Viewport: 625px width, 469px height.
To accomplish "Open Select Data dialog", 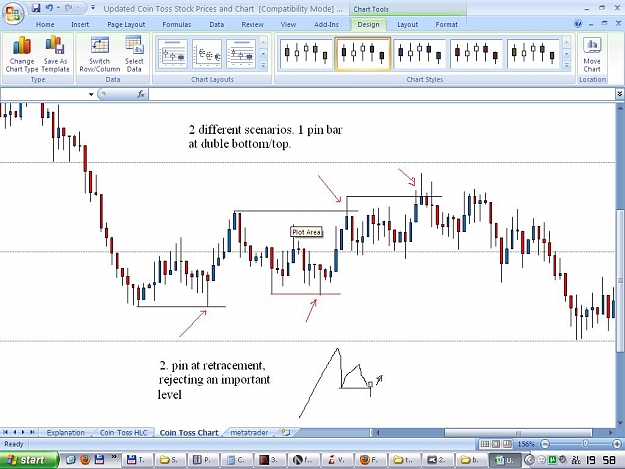I will coord(134,54).
